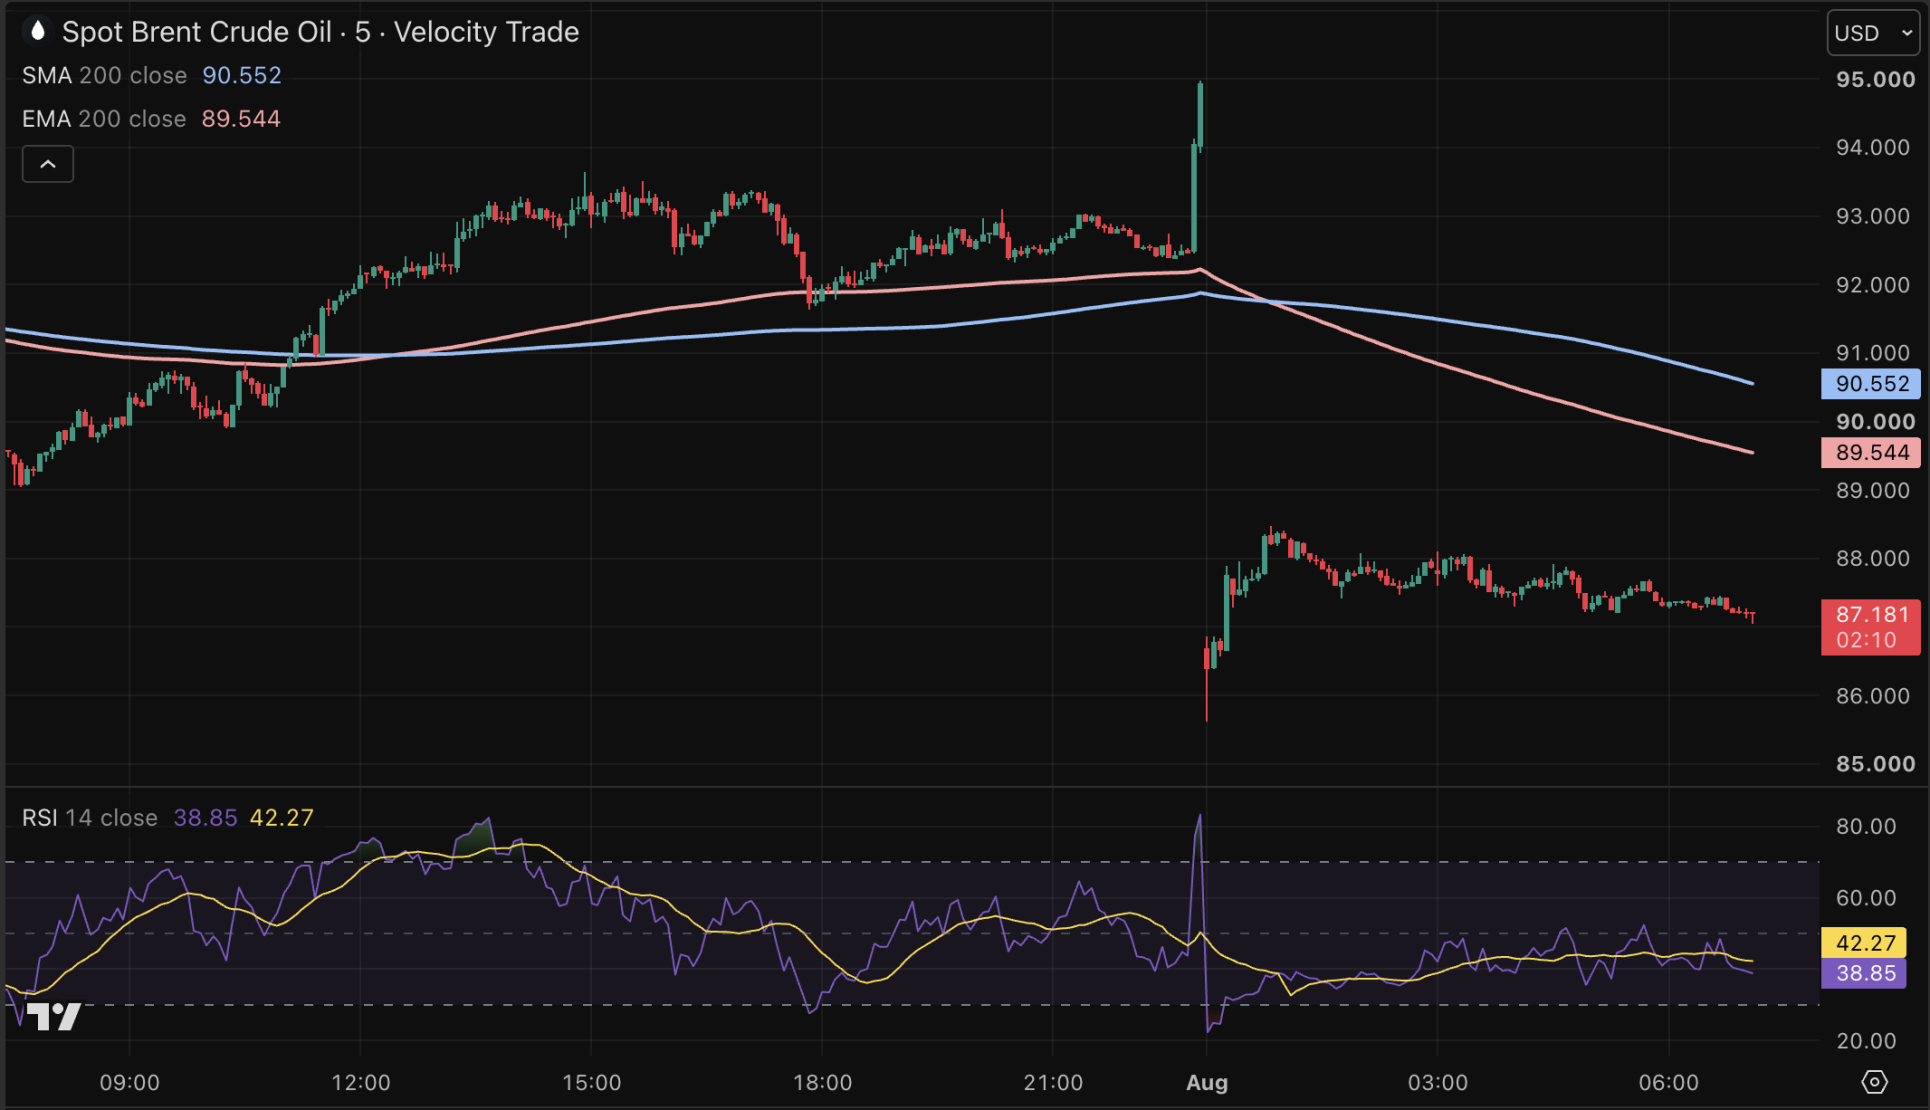This screenshot has height=1110, width=1930.
Task: Click the oil drop symbol icon
Action: point(37,32)
